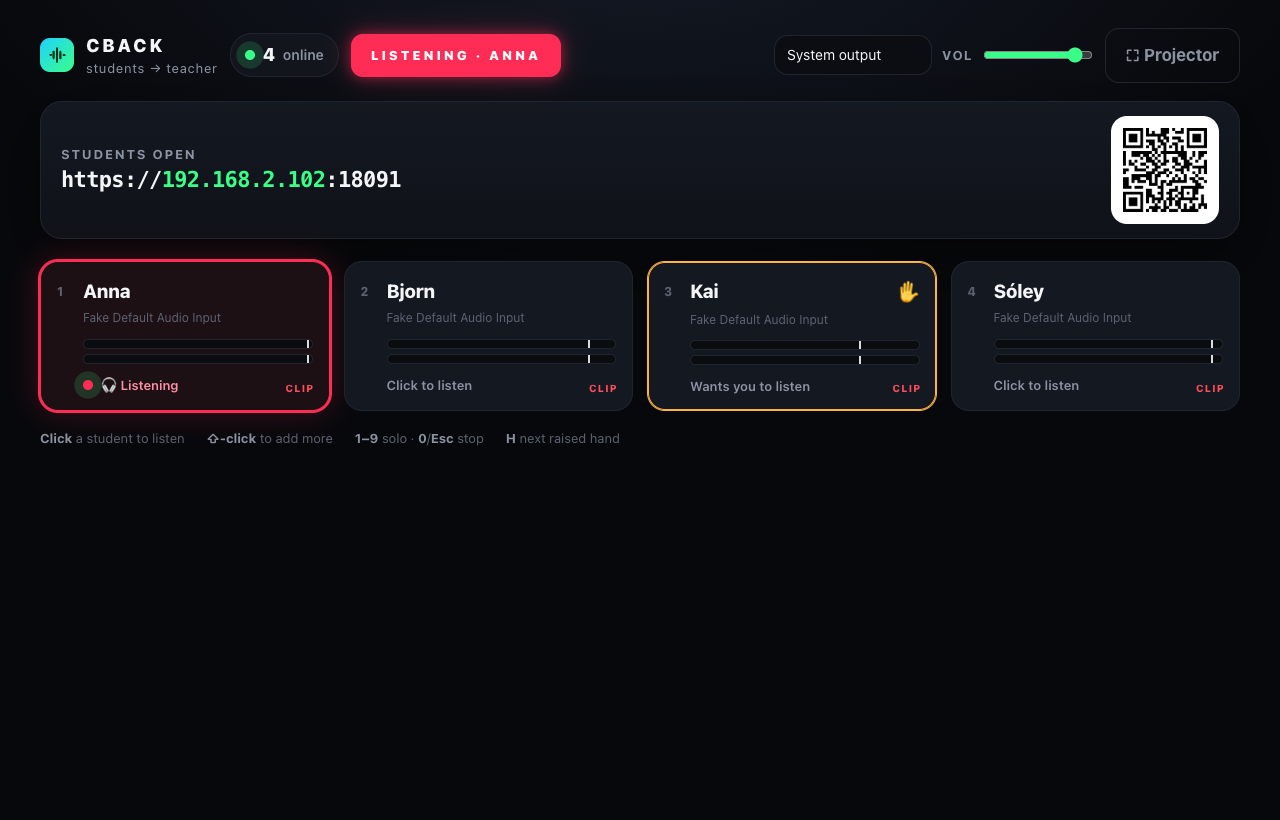The width and height of the screenshot is (1280, 820).
Task: Open the System output dropdown
Action: (853, 55)
